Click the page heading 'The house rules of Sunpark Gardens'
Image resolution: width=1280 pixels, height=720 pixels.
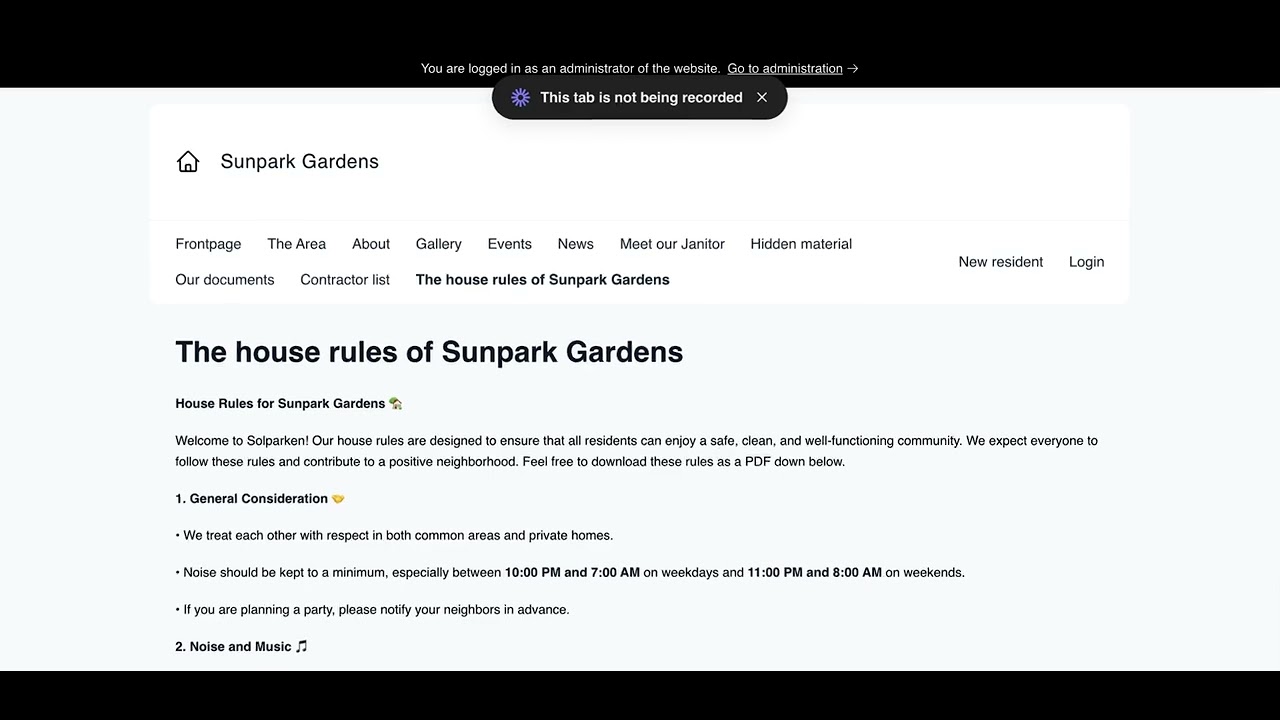pos(429,352)
